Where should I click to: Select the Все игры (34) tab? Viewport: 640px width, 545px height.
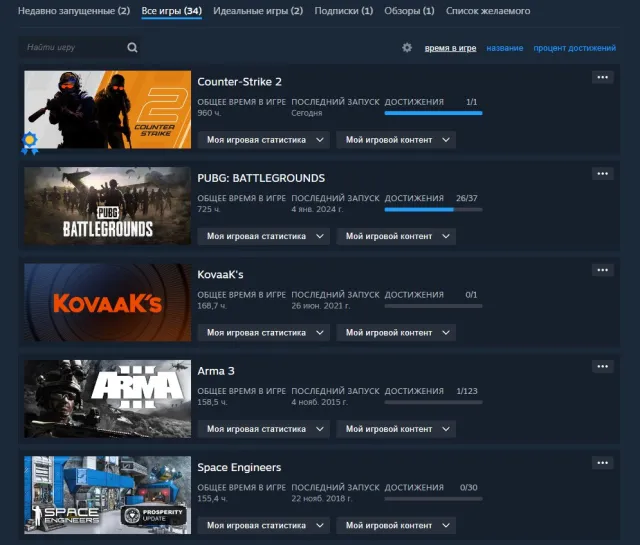pos(171,11)
